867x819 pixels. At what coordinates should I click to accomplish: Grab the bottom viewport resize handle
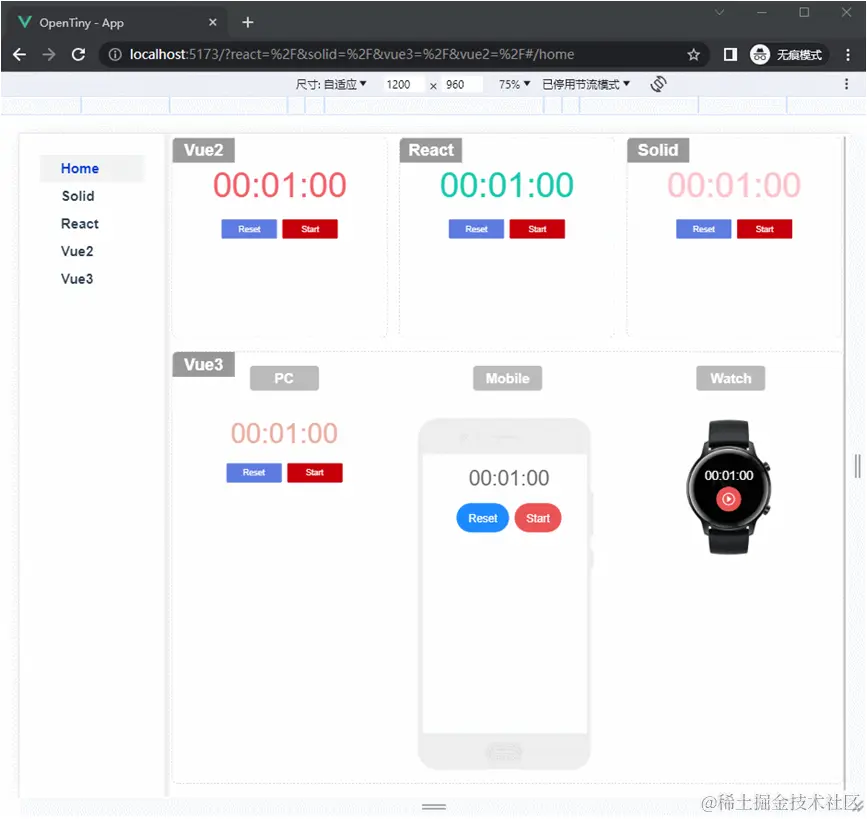[x=434, y=807]
